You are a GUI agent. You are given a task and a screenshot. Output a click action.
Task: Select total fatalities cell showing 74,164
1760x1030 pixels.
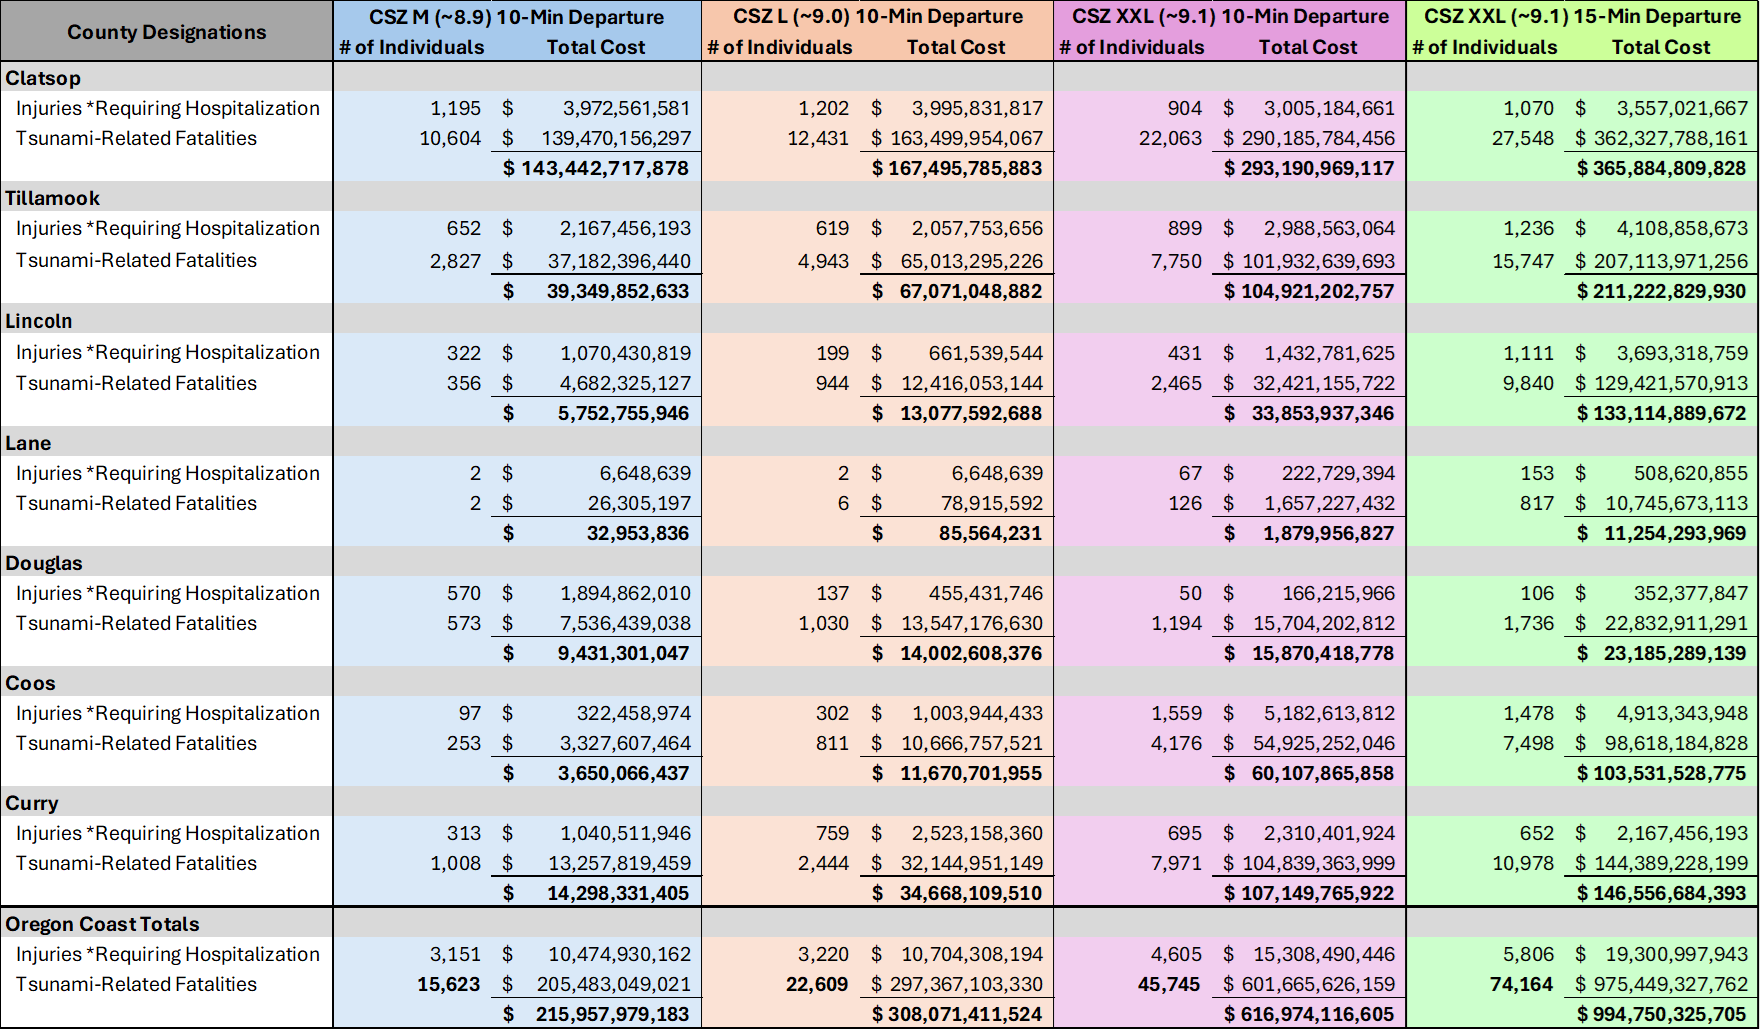1521,984
